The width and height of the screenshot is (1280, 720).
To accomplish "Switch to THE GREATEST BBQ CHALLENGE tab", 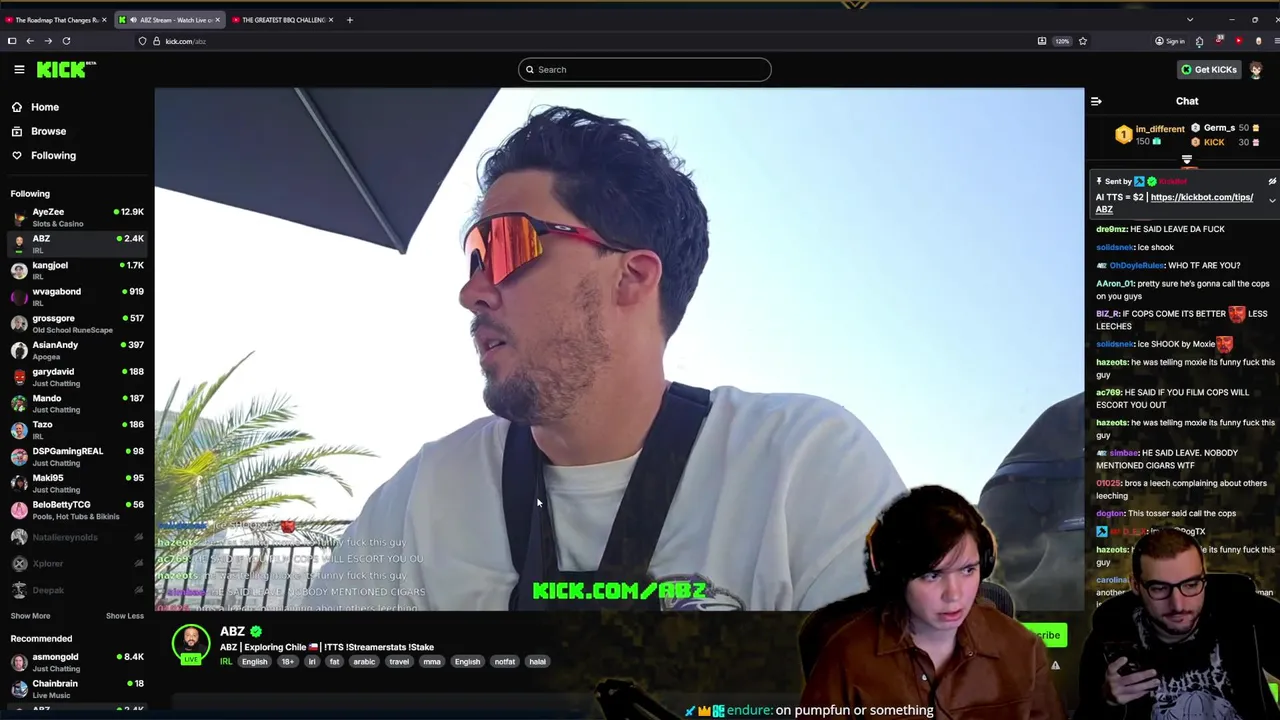I will pyautogui.click(x=284, y=20).
